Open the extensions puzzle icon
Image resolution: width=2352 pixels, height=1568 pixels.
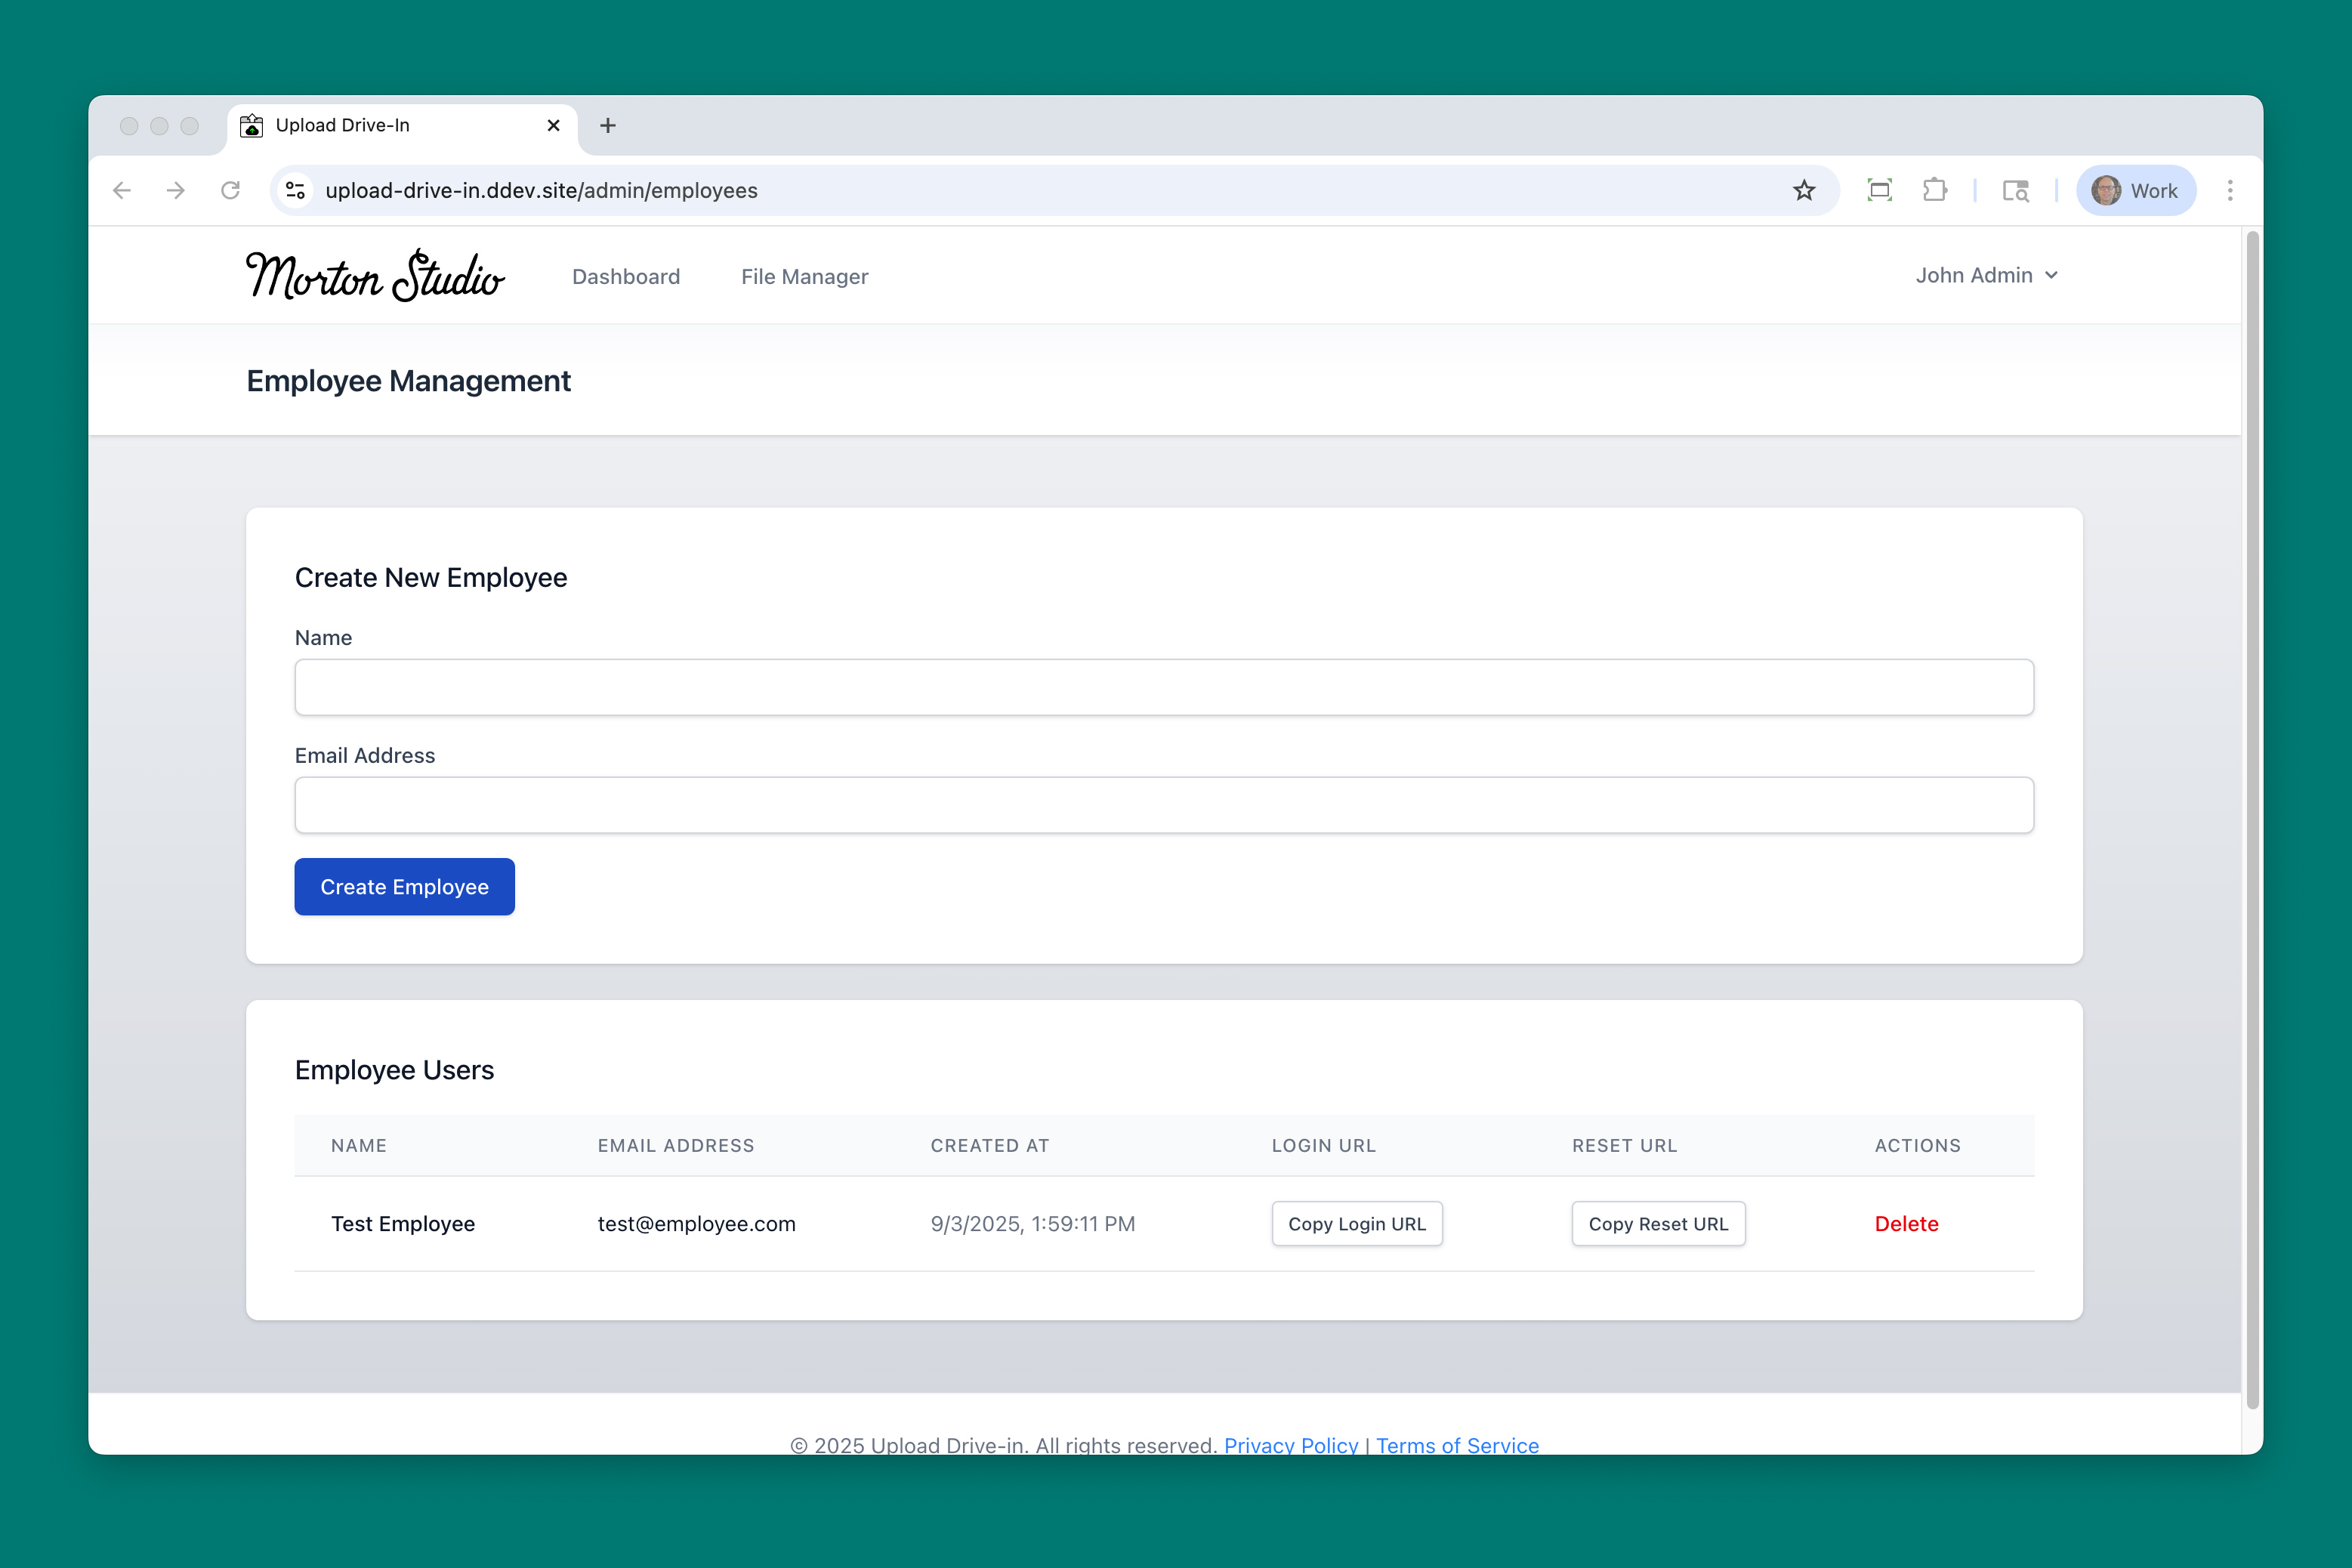[x=1934, y=190]
